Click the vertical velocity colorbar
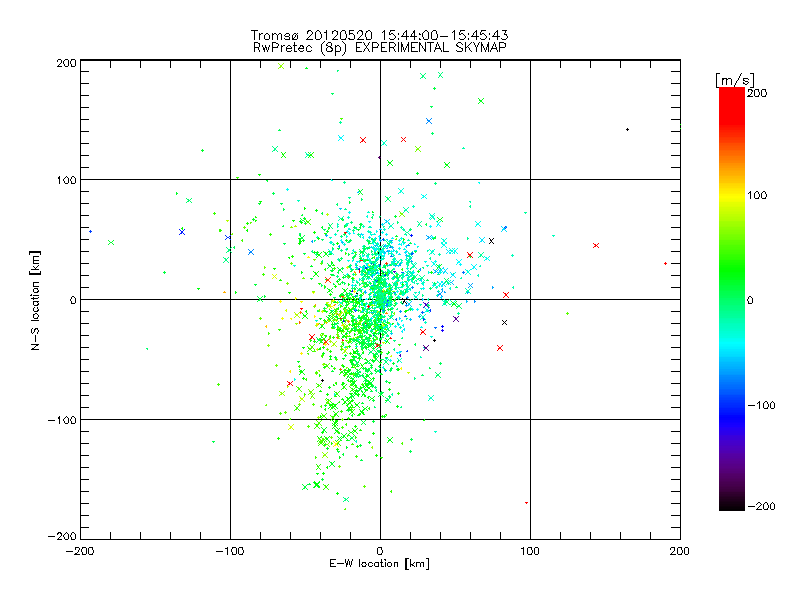Screen dimensions: 800x600 point(732,299)
